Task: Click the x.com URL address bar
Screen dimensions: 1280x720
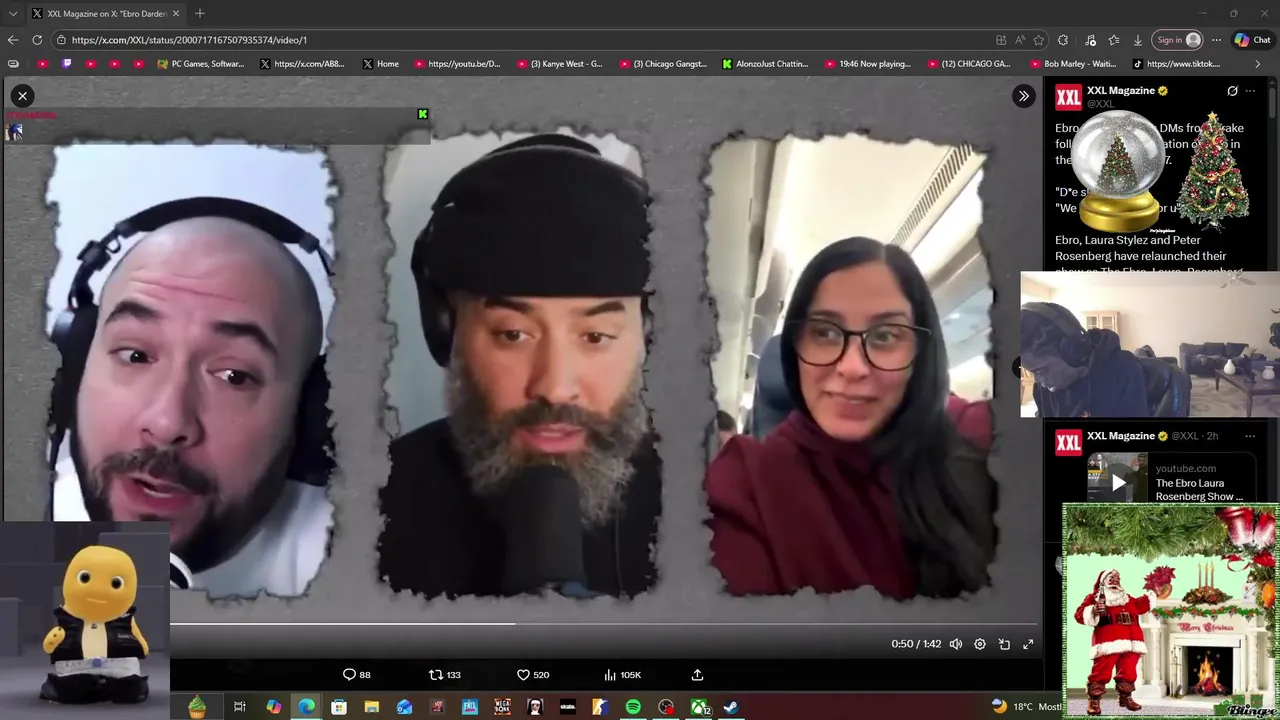Action: [x=520, y=40]
